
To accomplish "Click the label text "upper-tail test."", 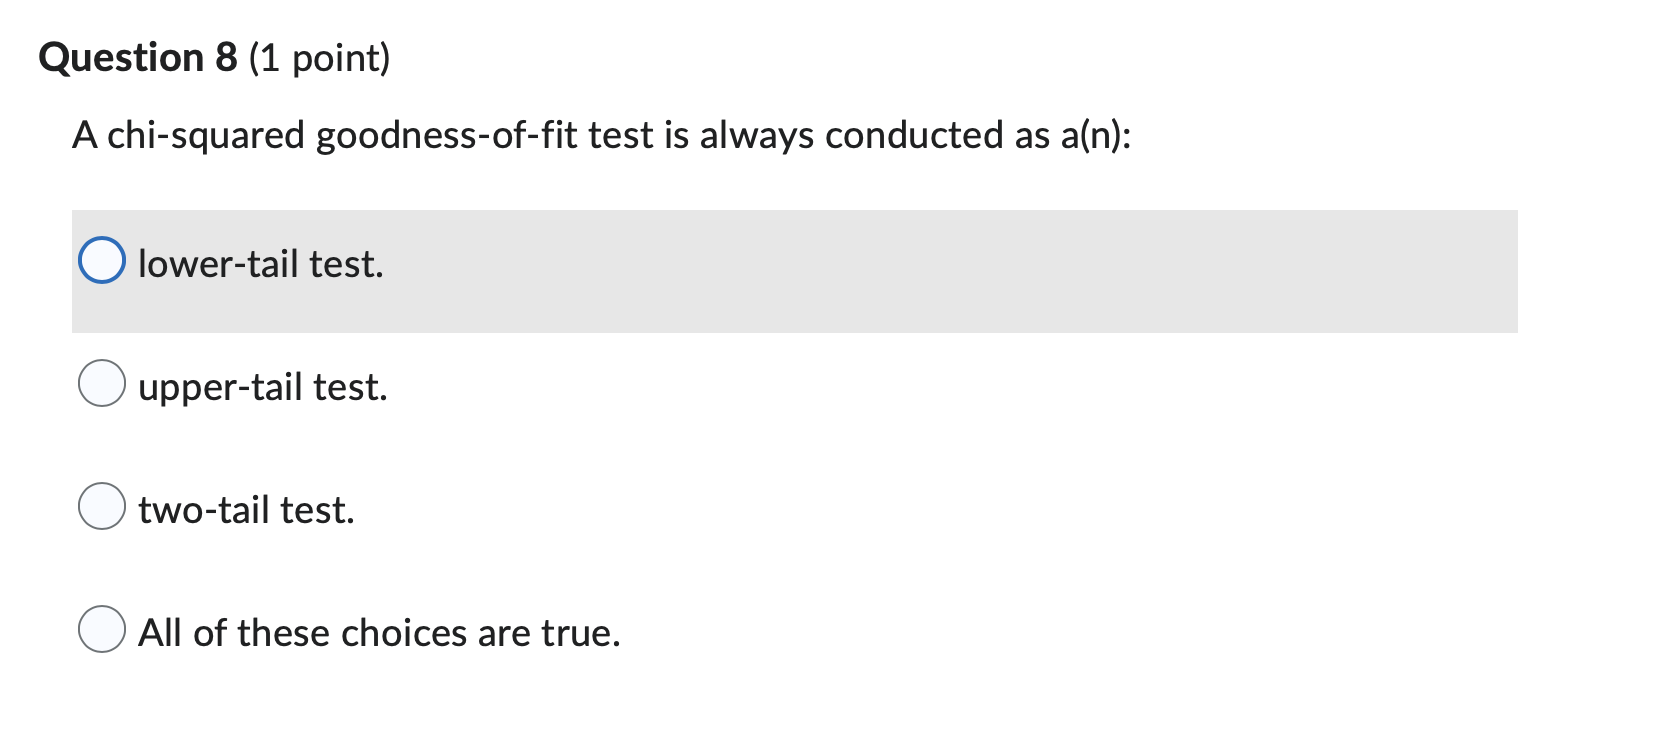I will coord(263,384).
